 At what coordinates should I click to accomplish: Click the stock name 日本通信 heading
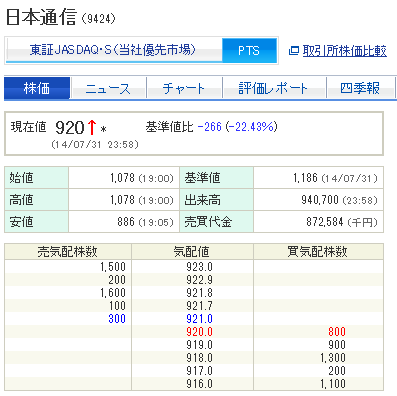pos(42,17)
